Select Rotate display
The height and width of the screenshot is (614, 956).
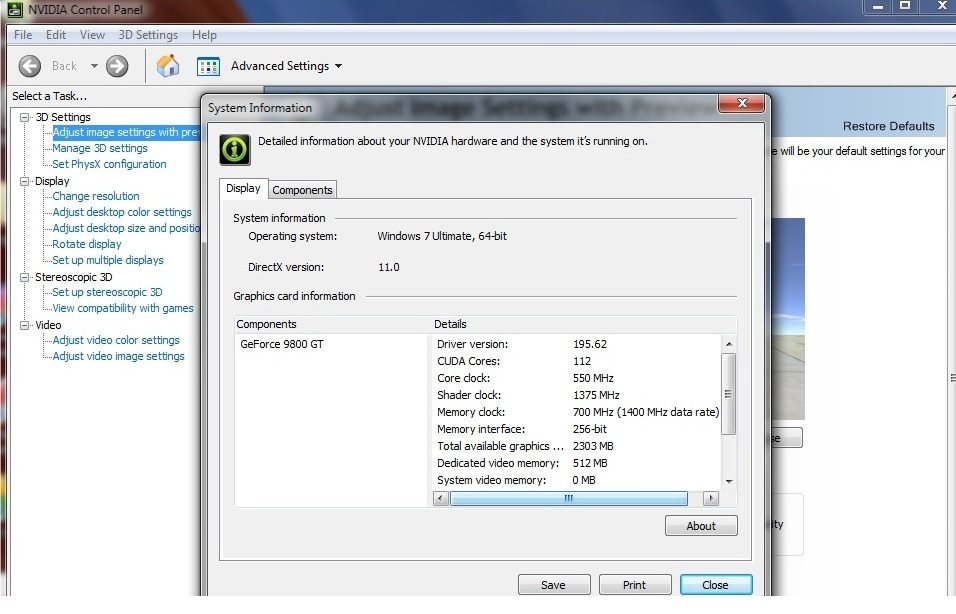coord(87,244)
